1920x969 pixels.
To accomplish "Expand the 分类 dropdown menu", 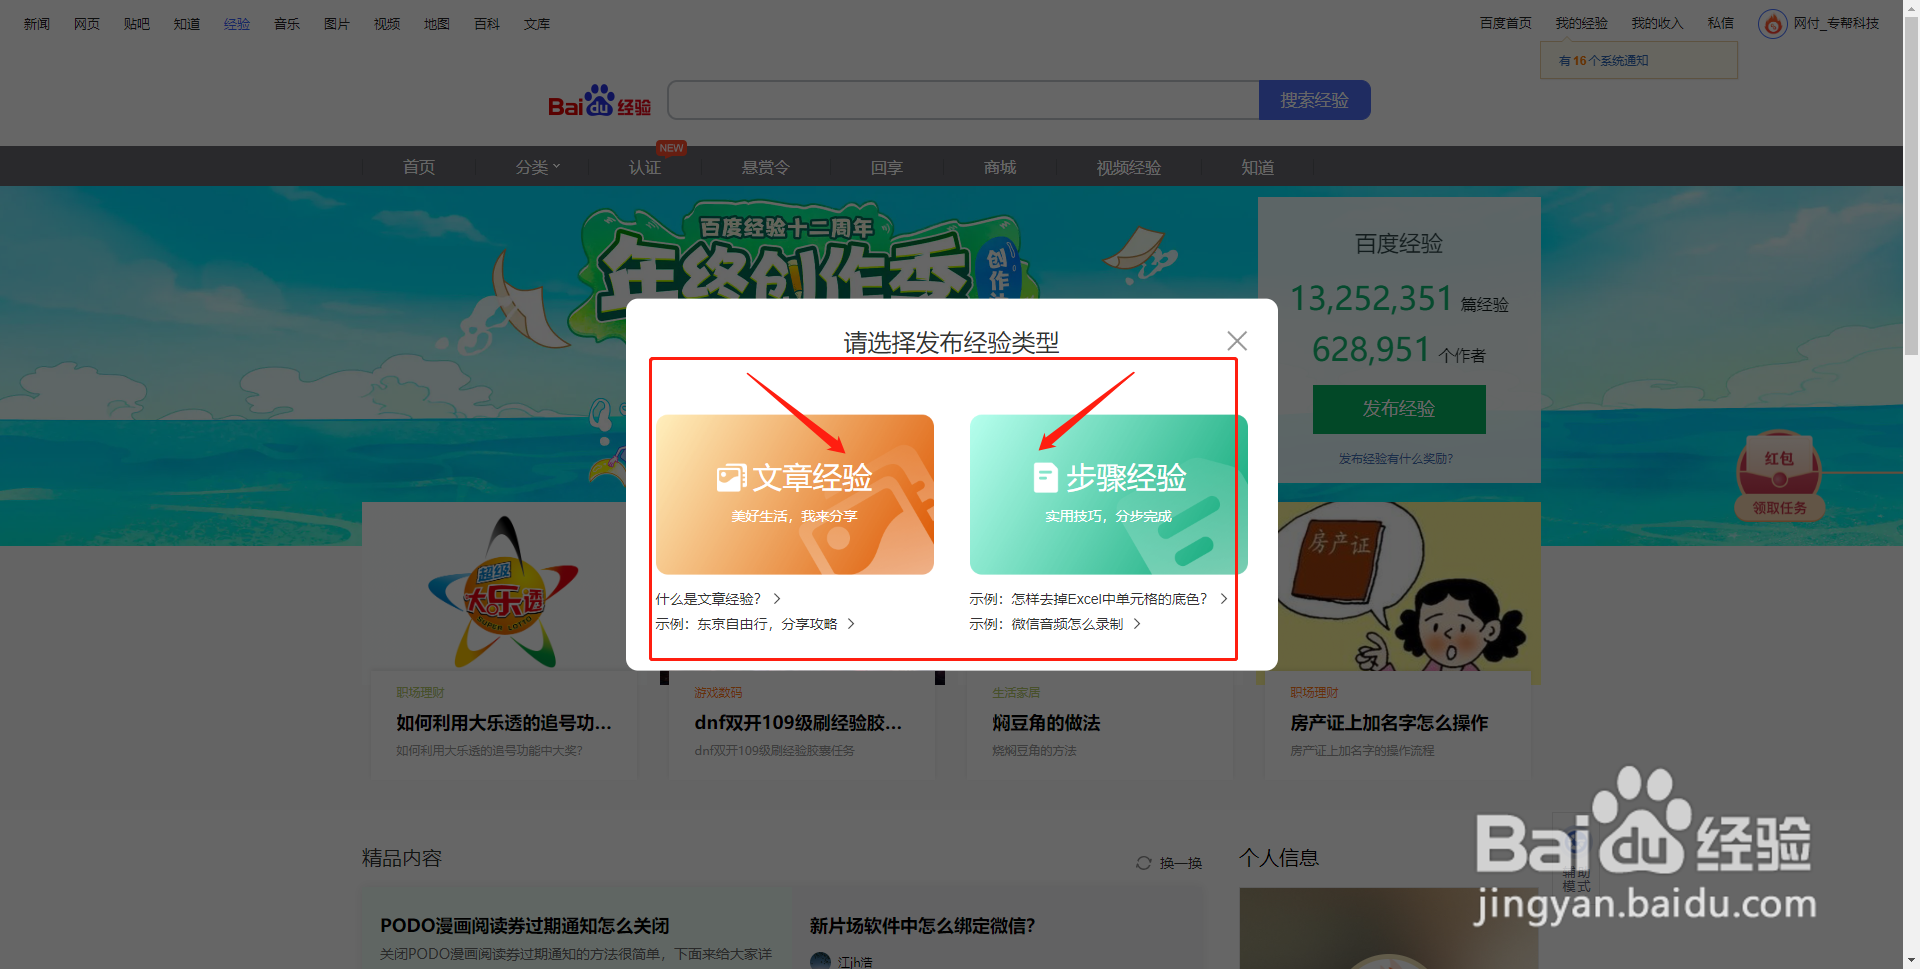I will click(x=538, y=167).
